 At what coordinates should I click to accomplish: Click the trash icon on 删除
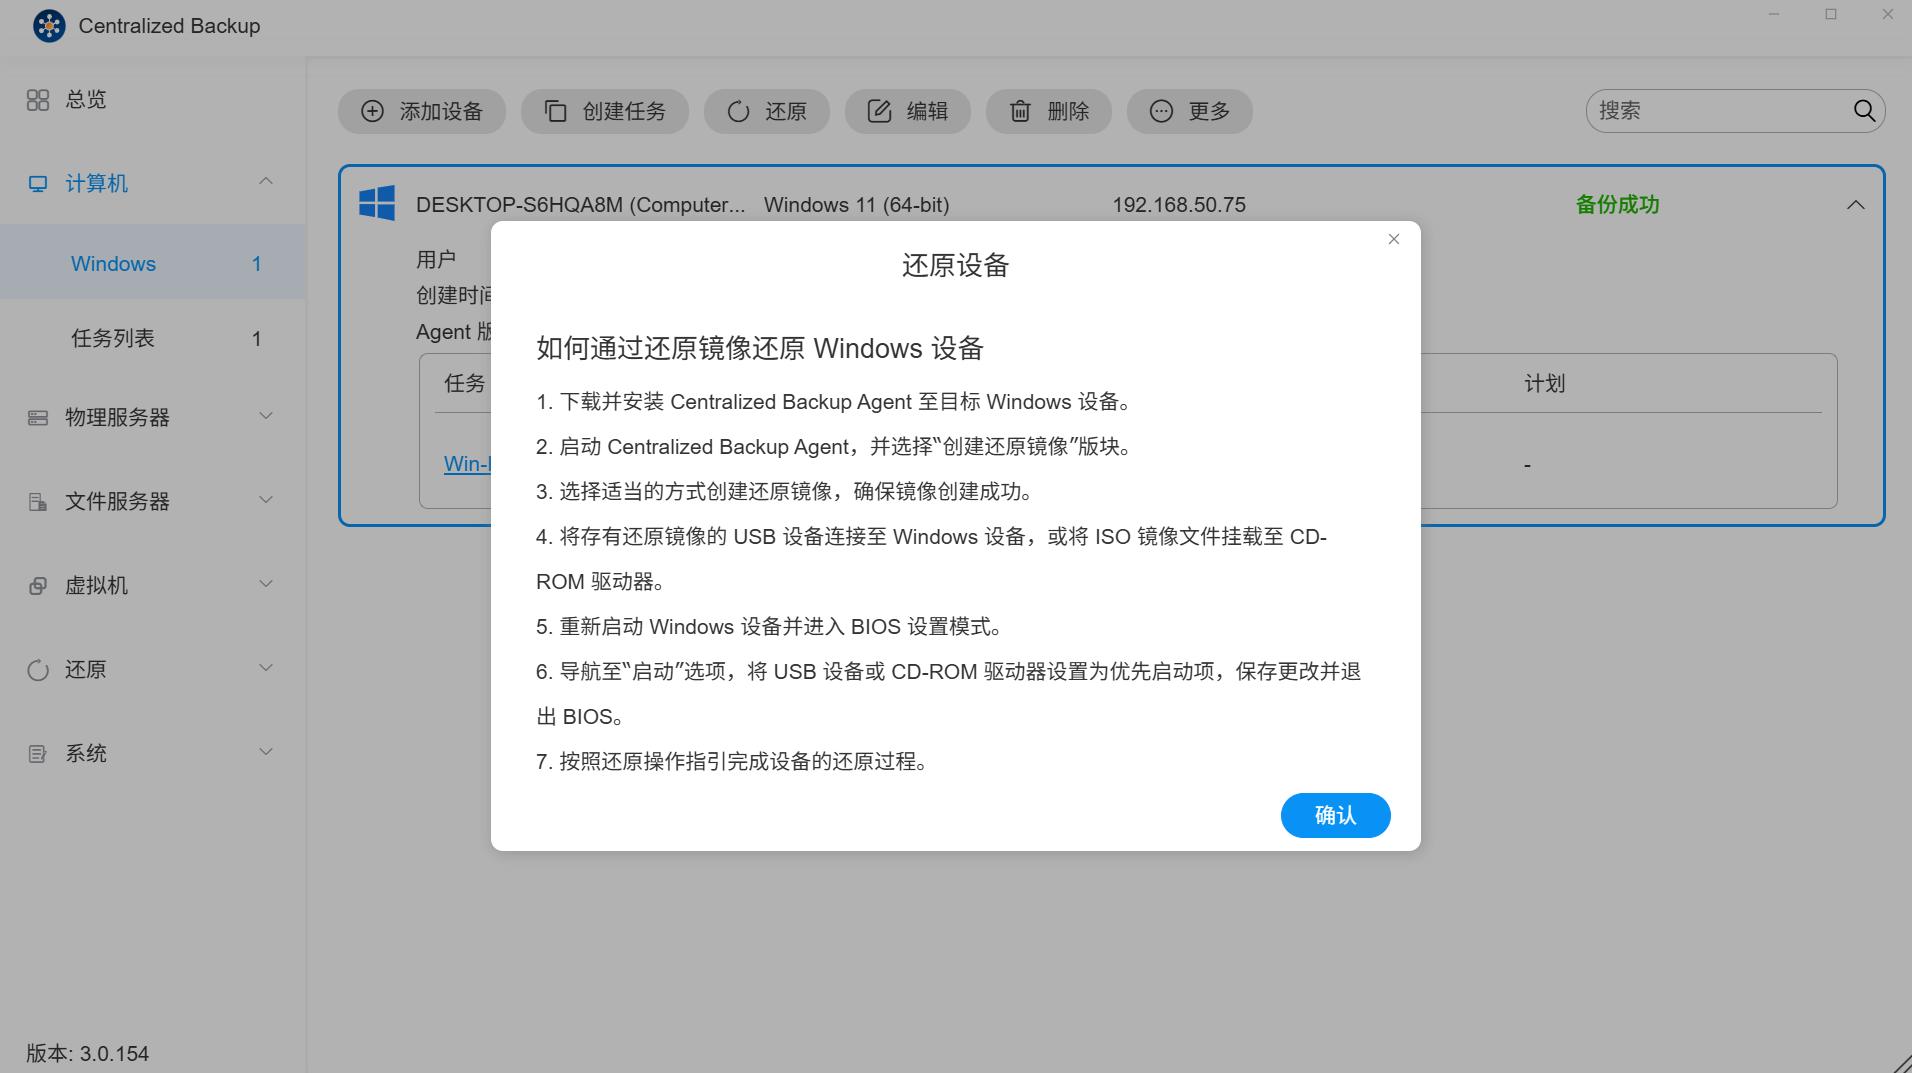tap(1020, 111)
